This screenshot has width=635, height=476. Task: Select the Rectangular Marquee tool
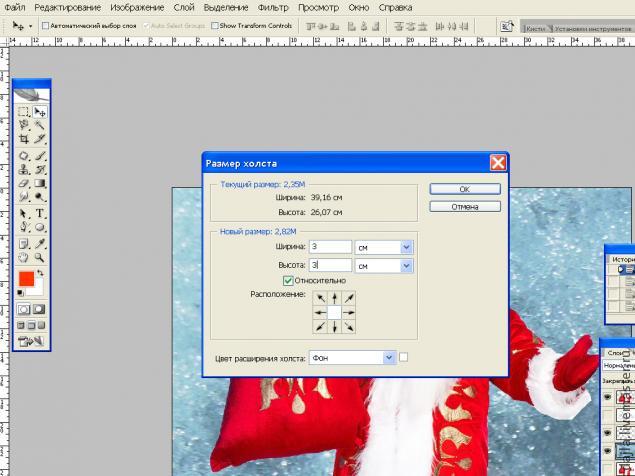[x=24, y=112]
